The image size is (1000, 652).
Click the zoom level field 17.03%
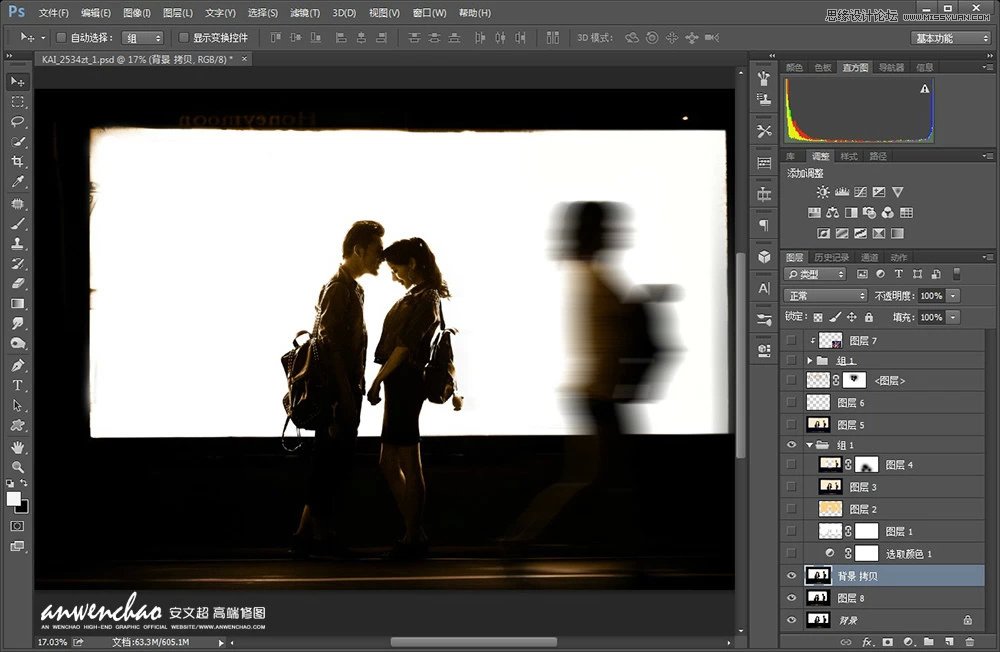click(x=52, y=642)
